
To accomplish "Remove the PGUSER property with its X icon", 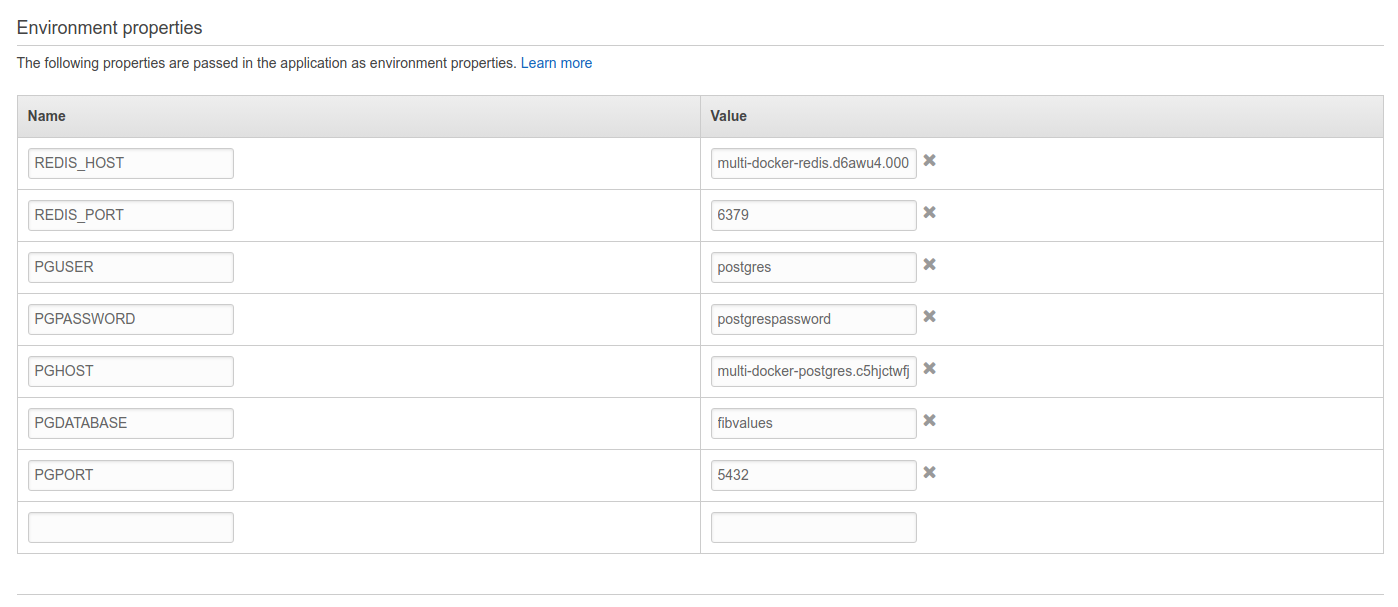I will tap(929, 264).
